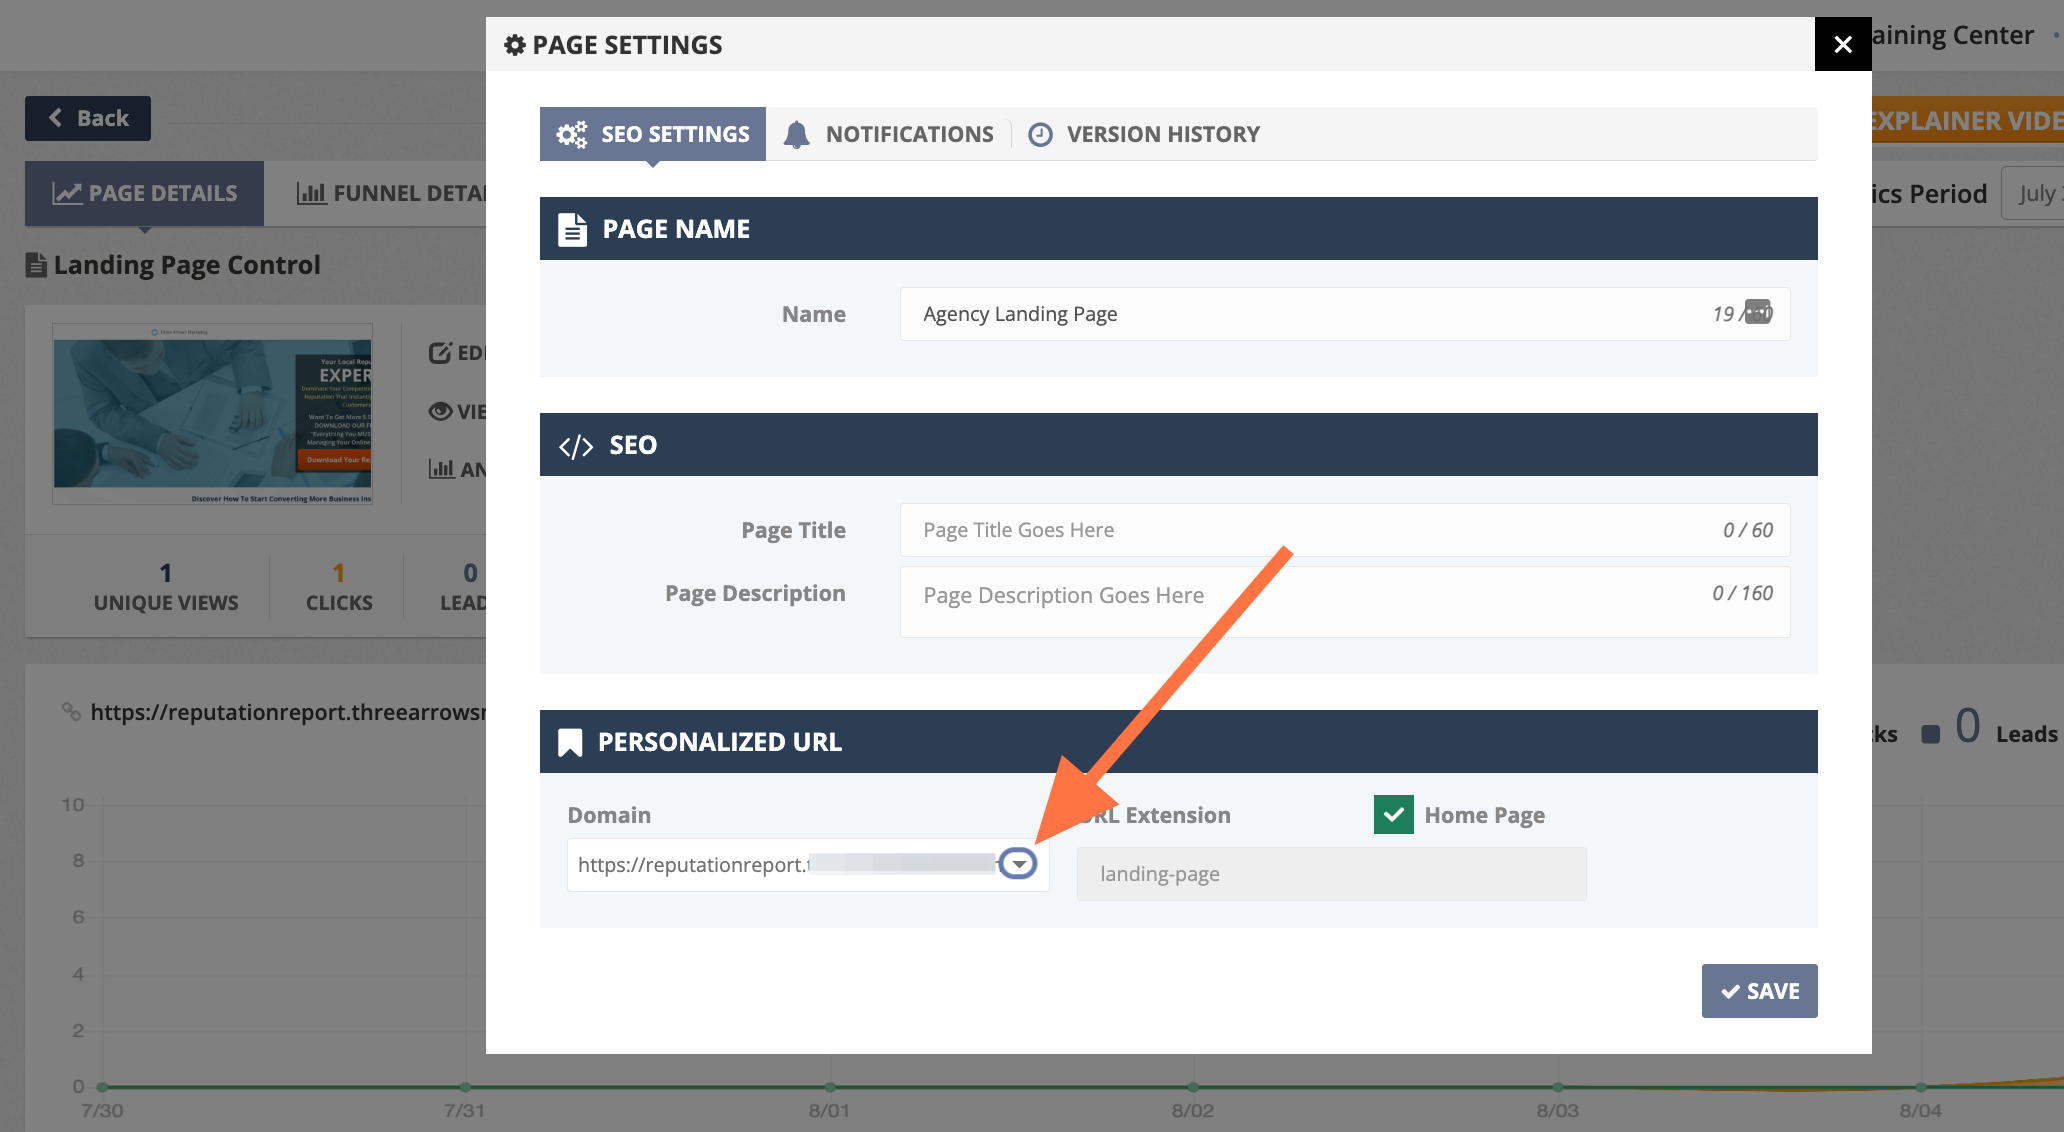This screenshot has height=1132, width=2064.
Task: Click the Version History clock icon
Action: tap(1040, 134)
